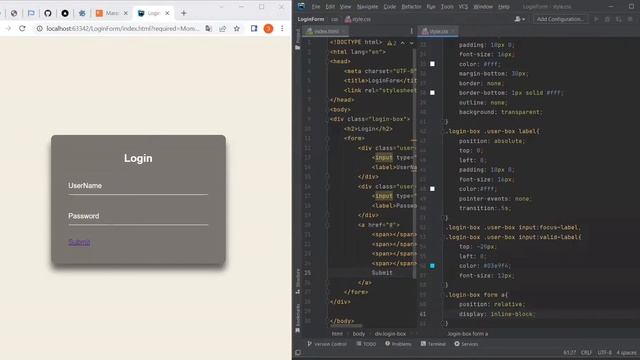Open the Tools menu
Screen dimensions: 640x360
tap(447, 7)
